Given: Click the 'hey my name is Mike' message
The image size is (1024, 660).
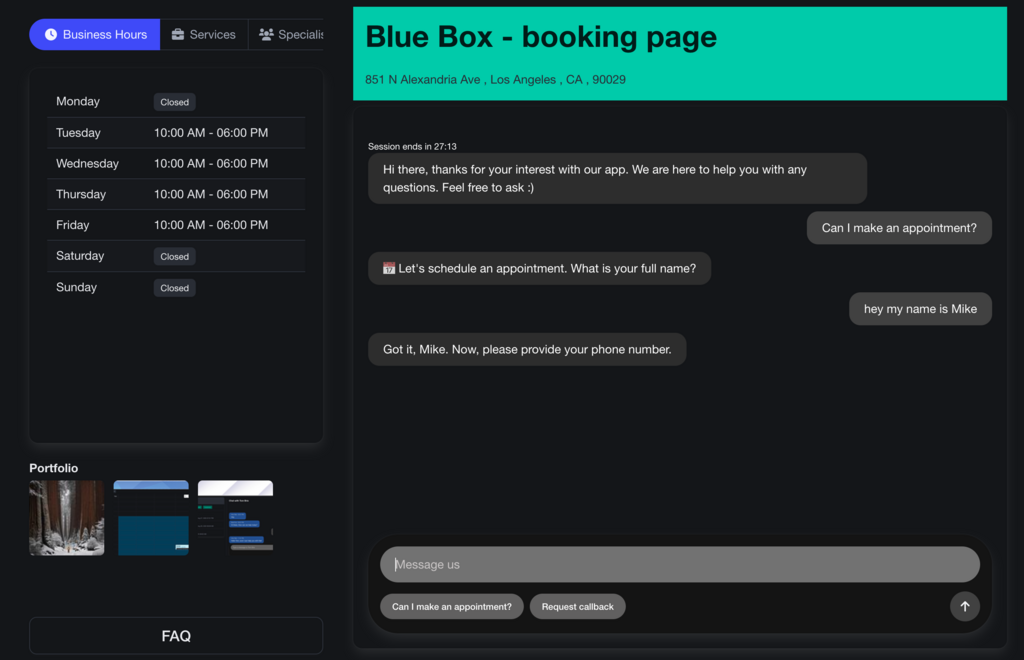Looking at the screenshot, I should tap(920, 309).
